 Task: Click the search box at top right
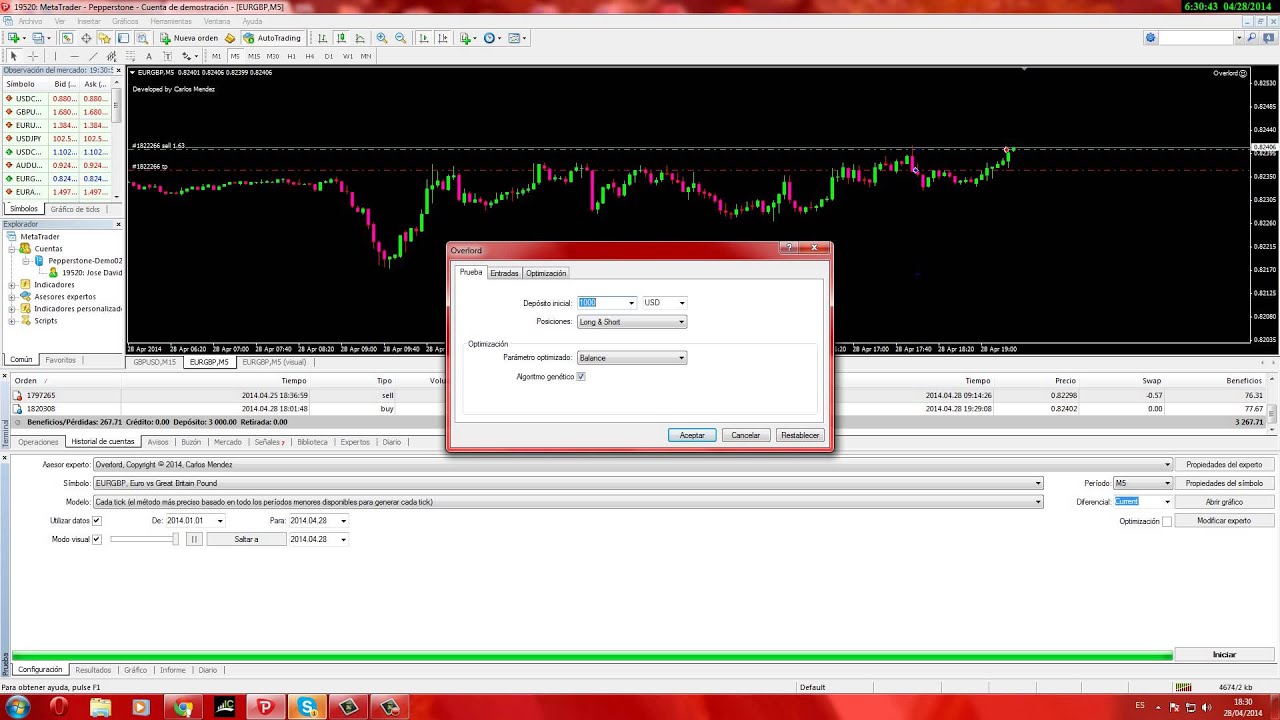click(x=1196, y=38)
